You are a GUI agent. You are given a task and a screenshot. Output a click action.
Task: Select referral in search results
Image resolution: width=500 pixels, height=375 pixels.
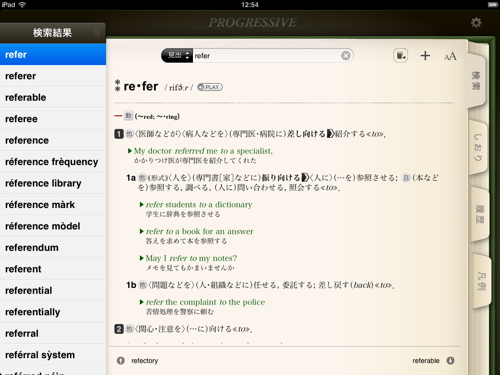pos(53,333)
